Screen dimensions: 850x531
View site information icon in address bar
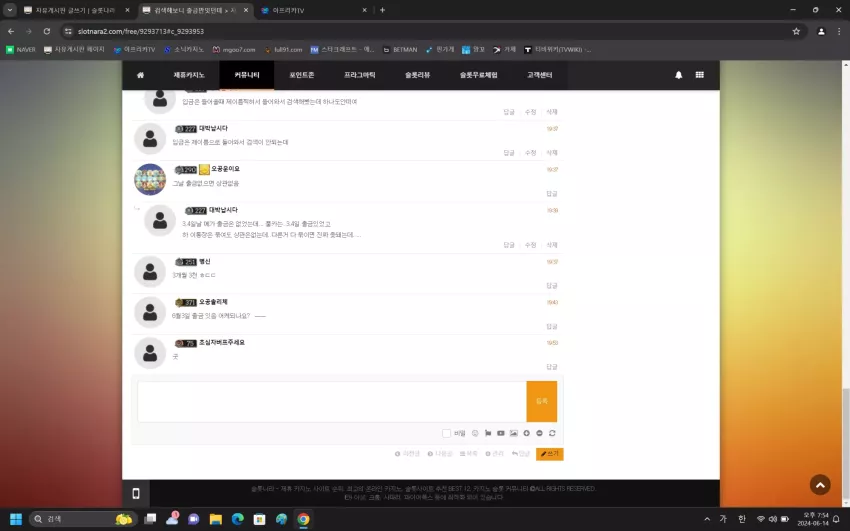(68, 31)
